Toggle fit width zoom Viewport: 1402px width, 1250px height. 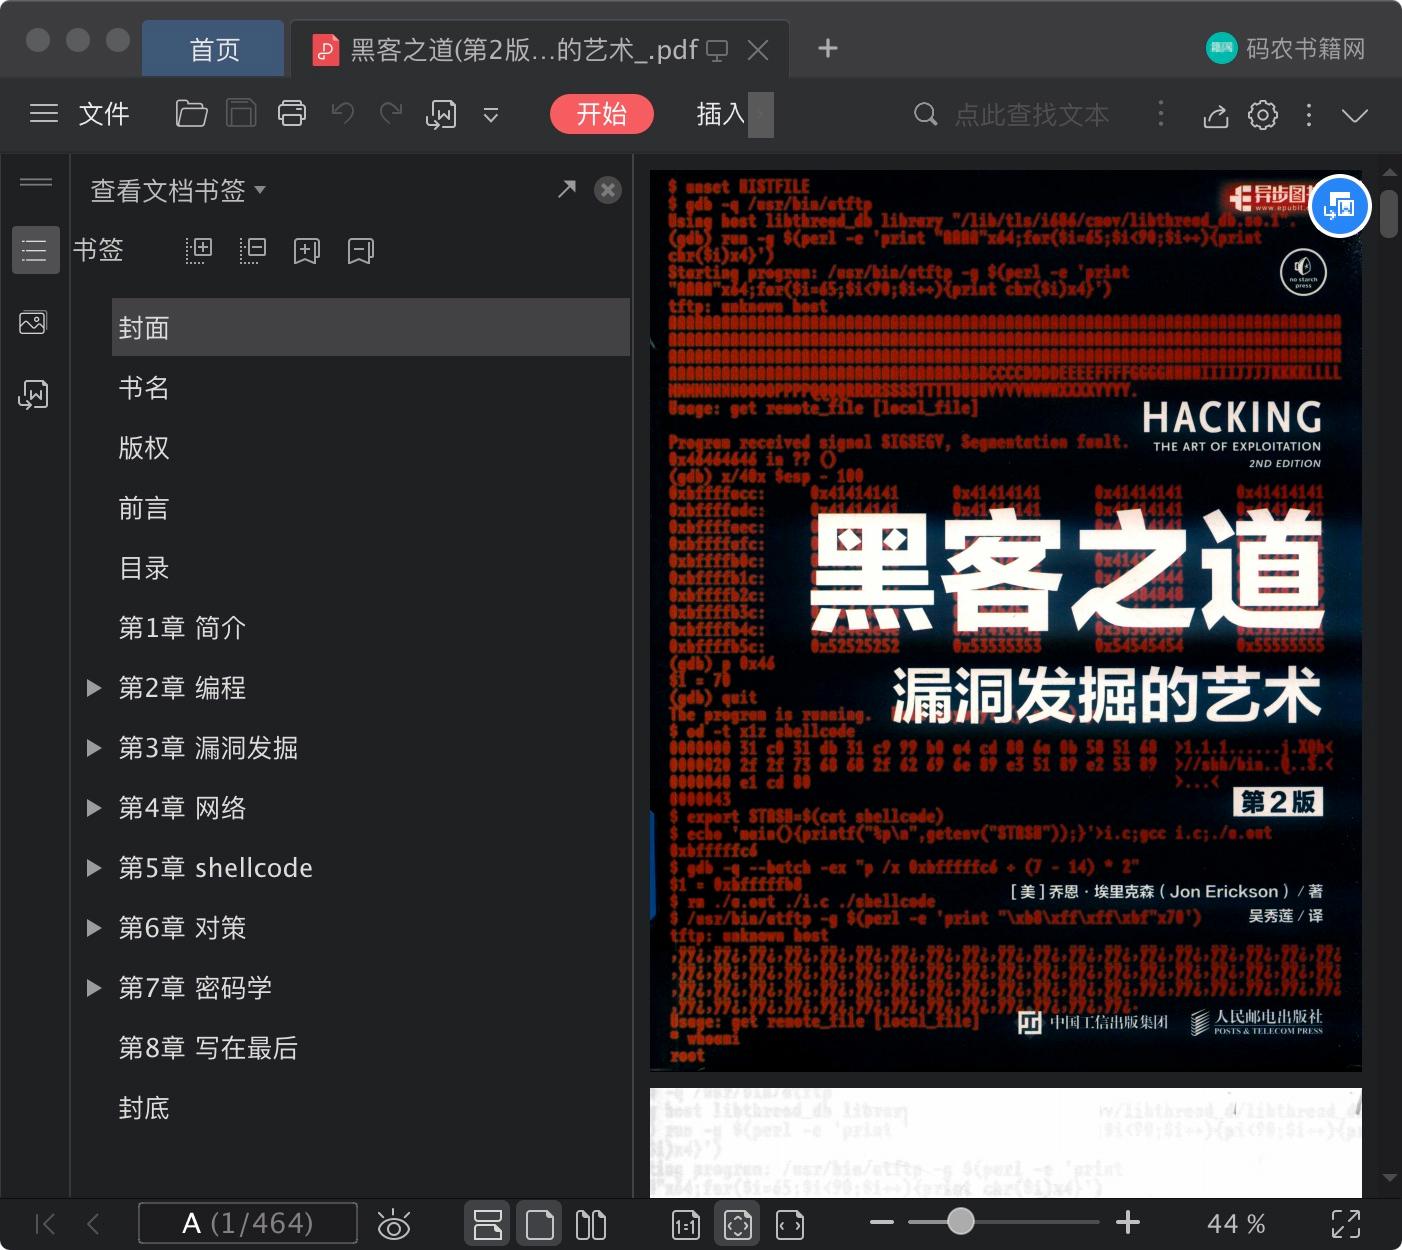tap(790, 1225)
